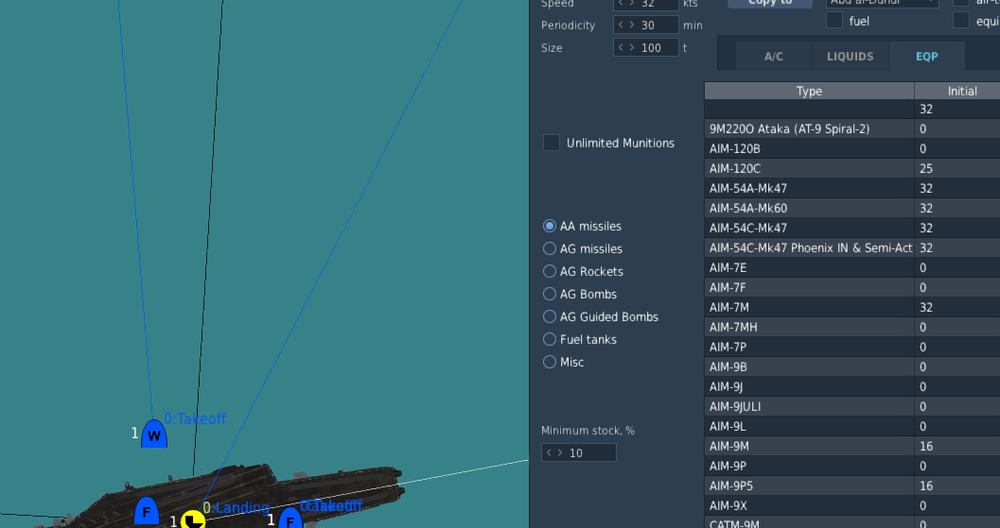Image resolution: width=1000 pixels, height=528 pixels.
Task: Select AA missiles radio button
Action: [x=549, y=226]
